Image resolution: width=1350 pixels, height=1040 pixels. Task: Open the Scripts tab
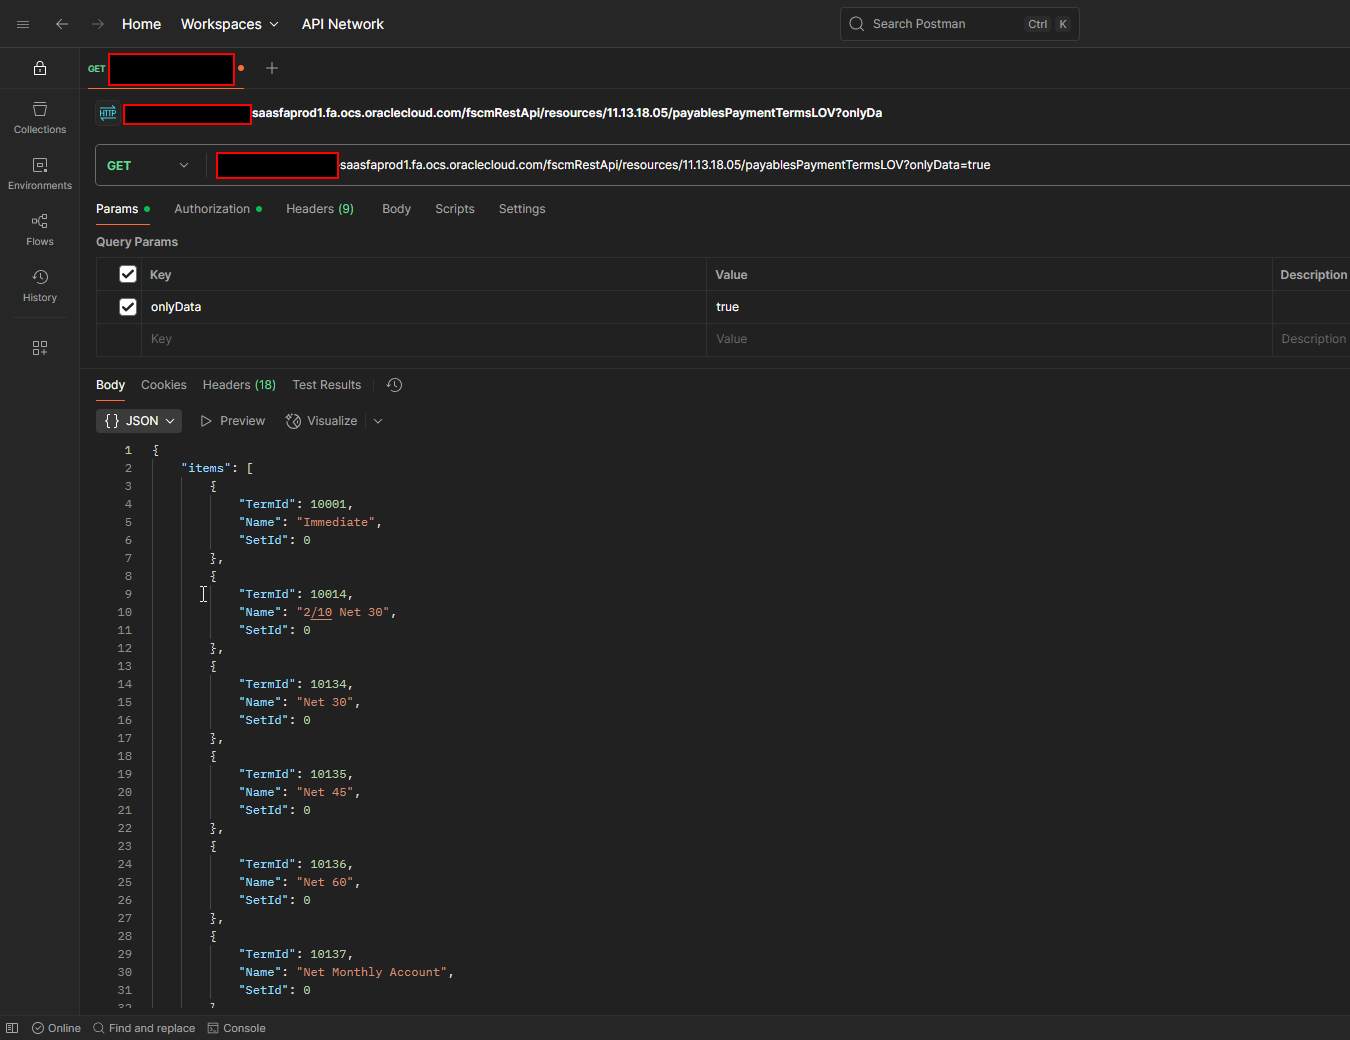click(x=455, y=209)
